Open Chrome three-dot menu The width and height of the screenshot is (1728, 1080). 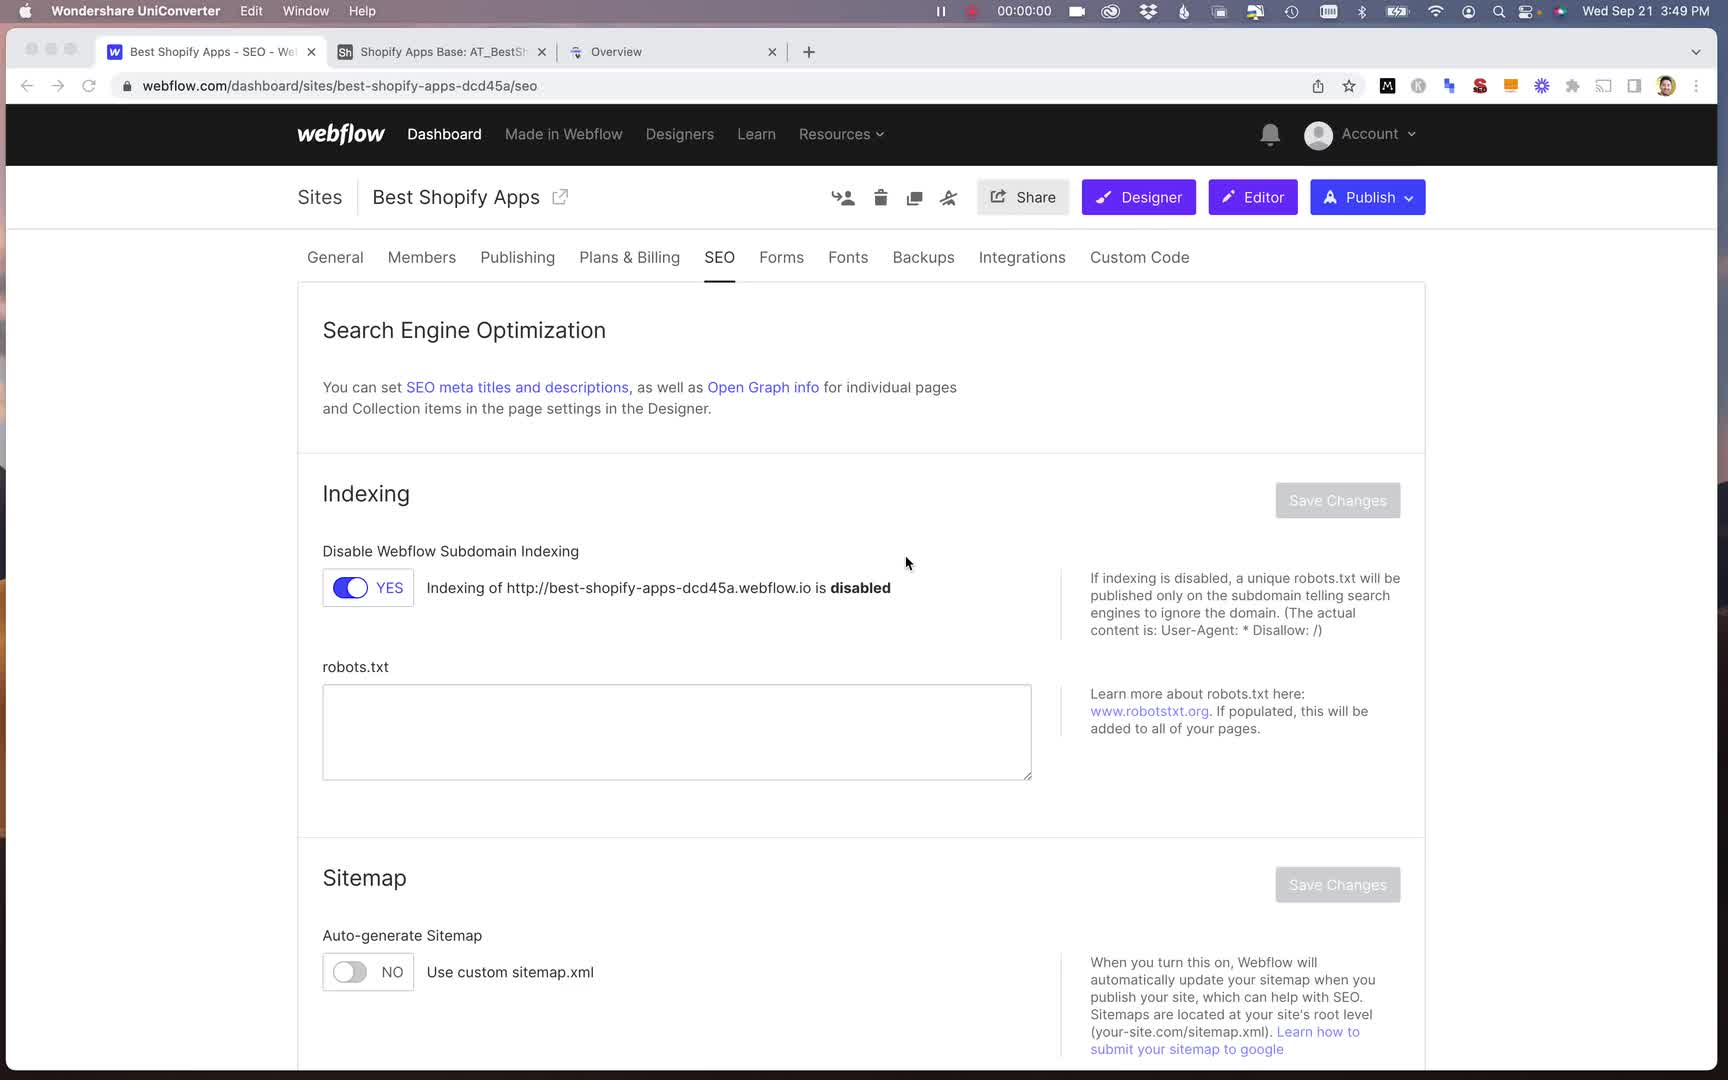pos(1696,86)
